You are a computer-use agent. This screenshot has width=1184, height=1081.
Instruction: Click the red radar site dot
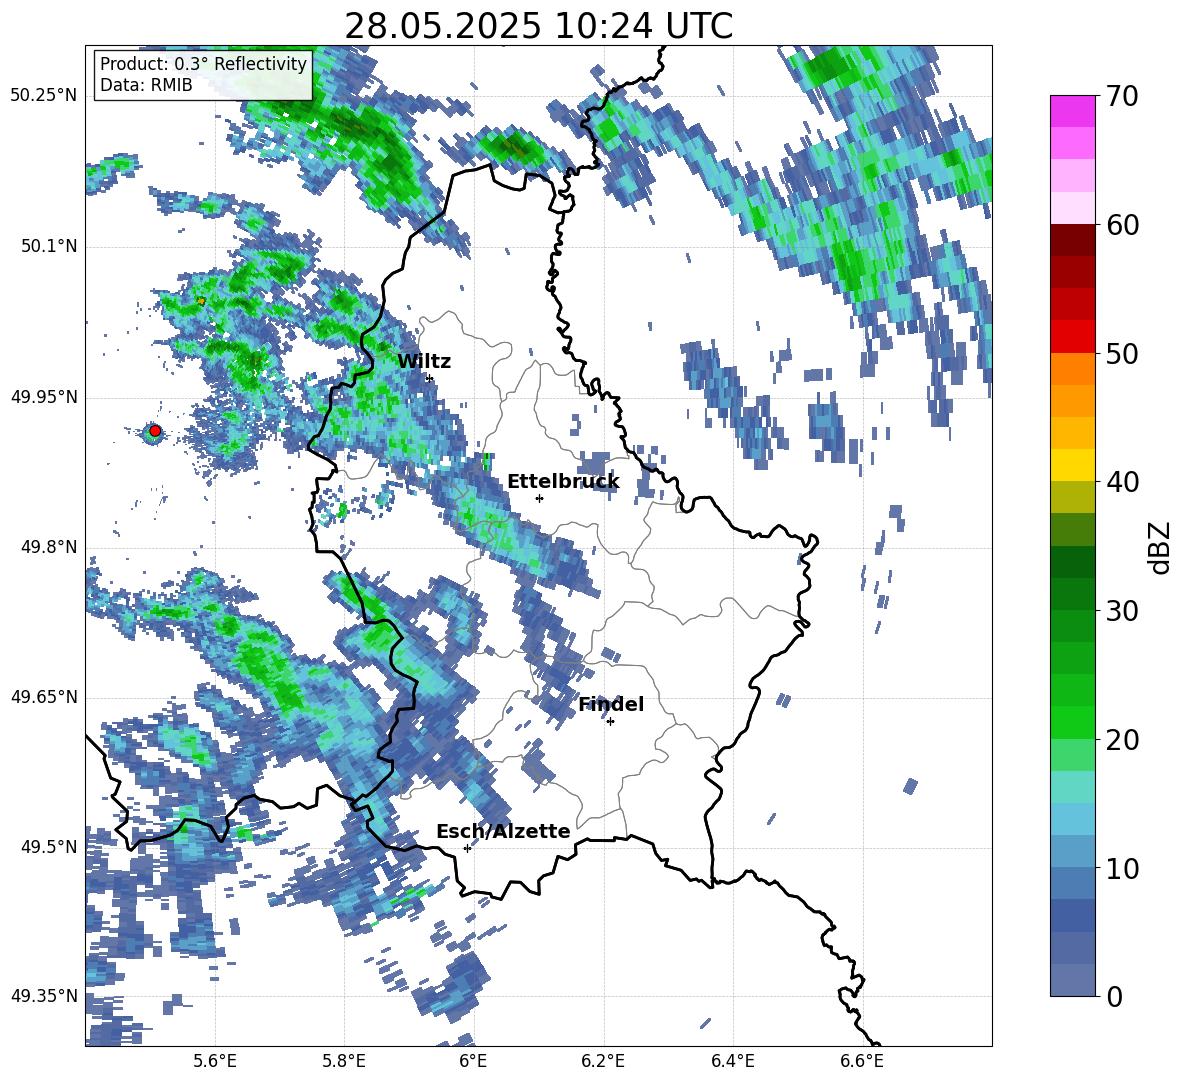(x=155, y=431)
